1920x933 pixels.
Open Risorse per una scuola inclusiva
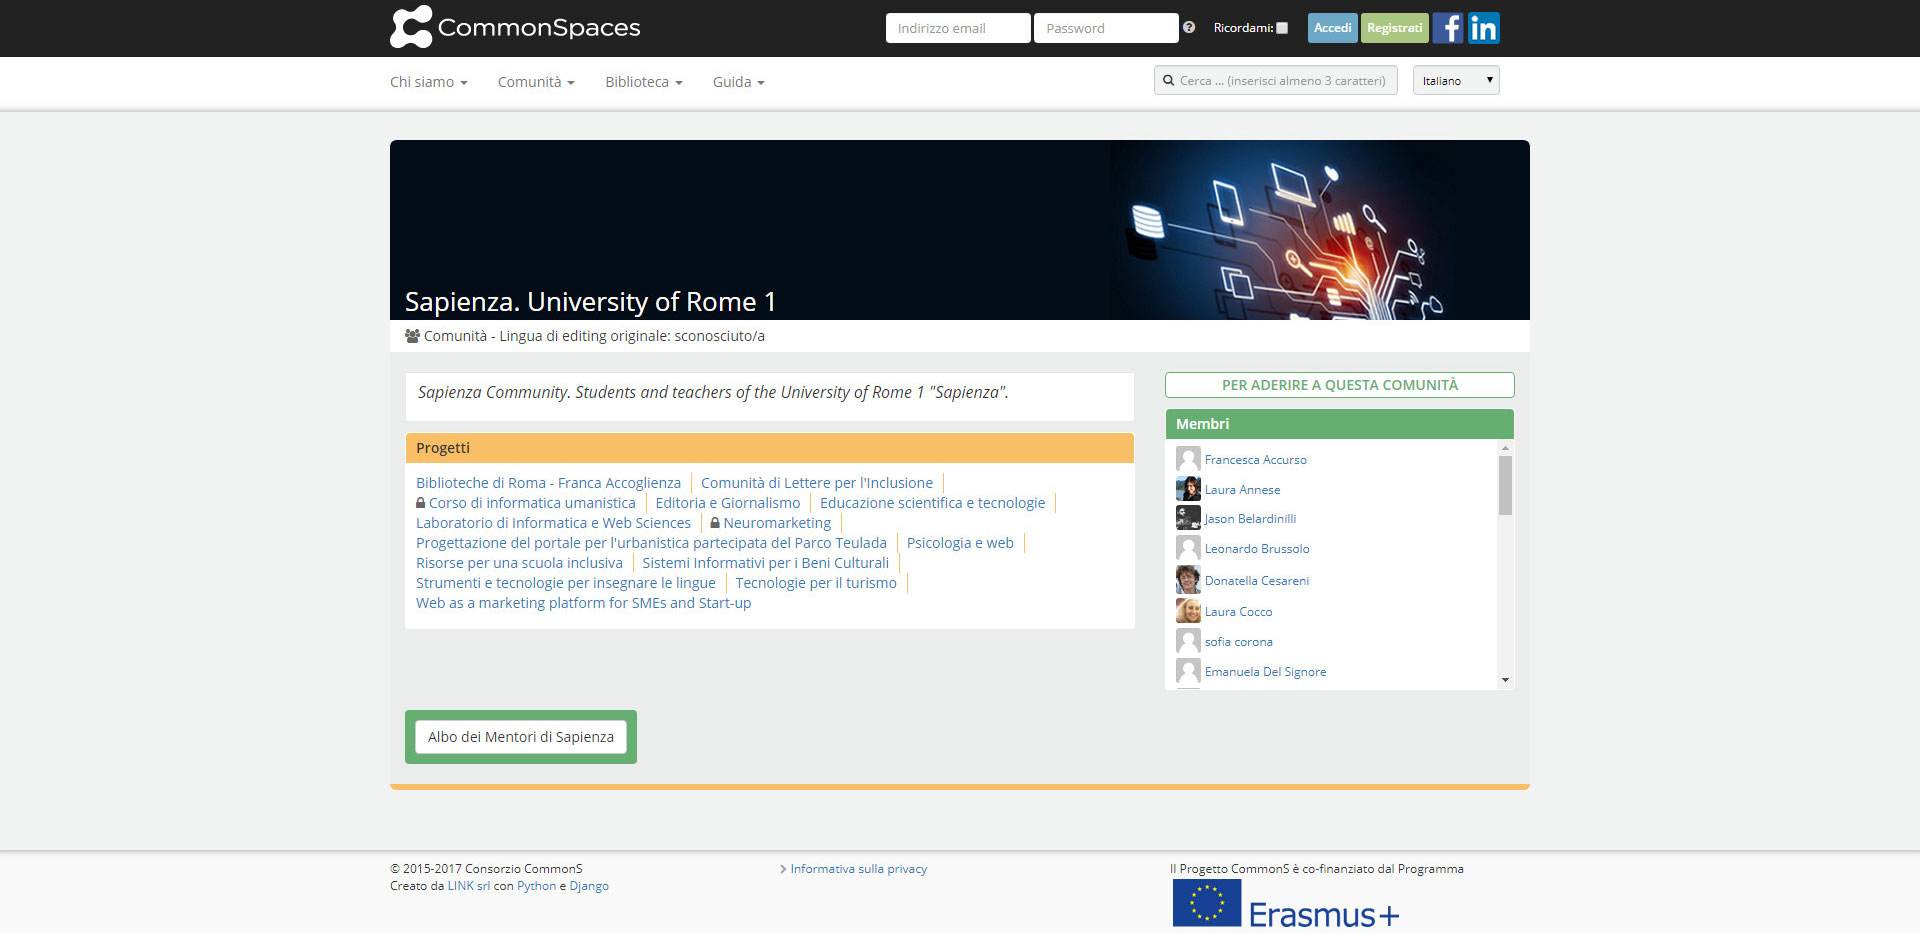coord(519,563)
